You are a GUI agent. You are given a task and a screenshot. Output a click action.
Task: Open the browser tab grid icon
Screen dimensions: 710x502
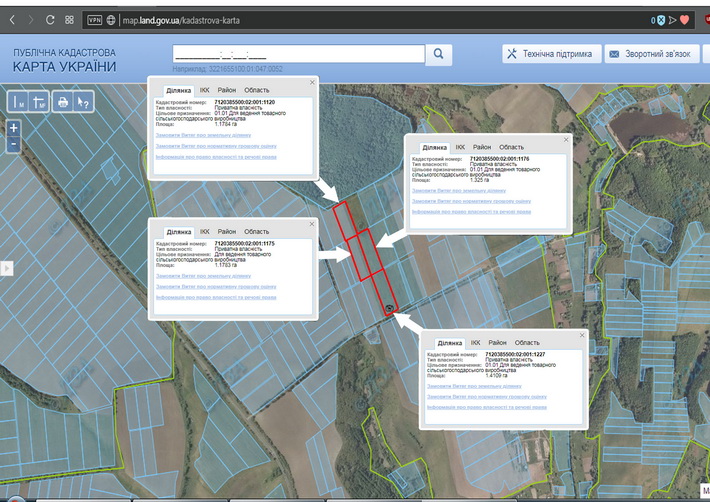click(69, 20)
